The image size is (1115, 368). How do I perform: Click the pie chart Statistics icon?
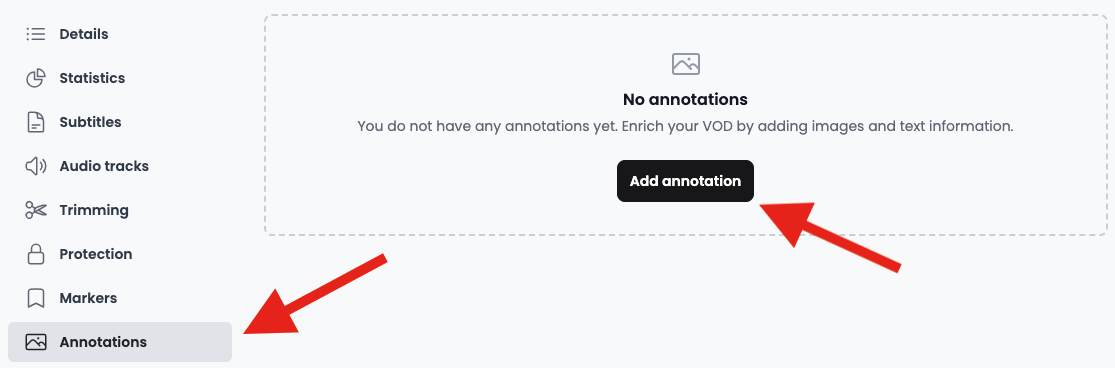(36, 78)
